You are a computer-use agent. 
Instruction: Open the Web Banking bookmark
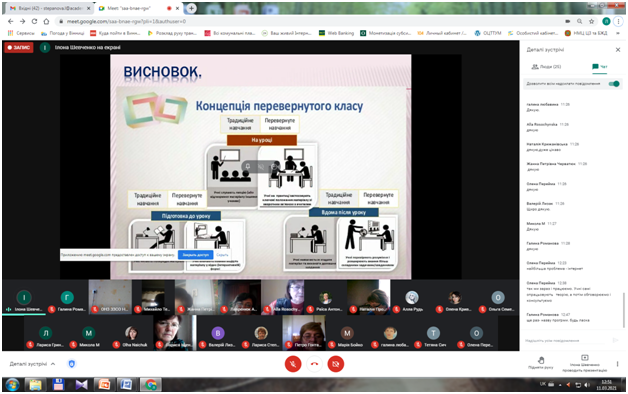point(336,33)
